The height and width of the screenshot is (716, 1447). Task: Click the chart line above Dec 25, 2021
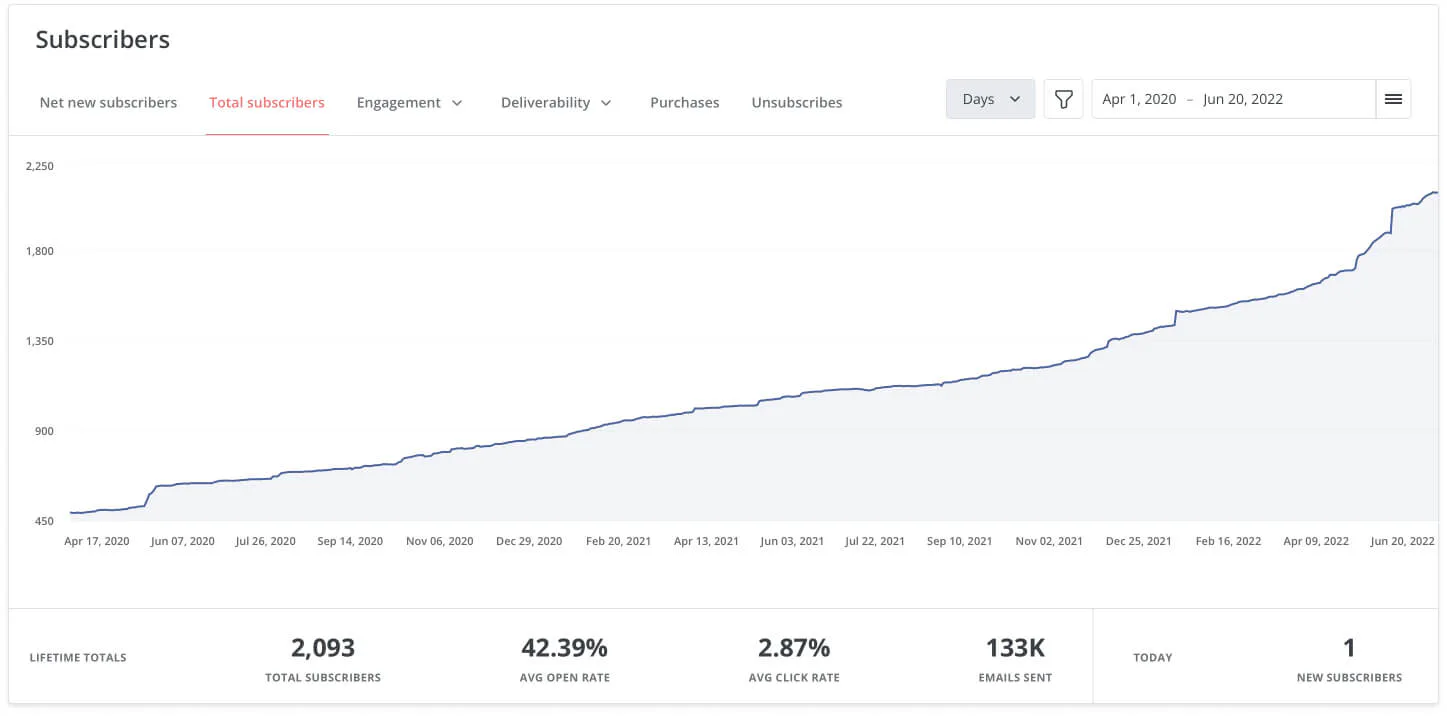pyautogui.click(x=1139, y=333)
